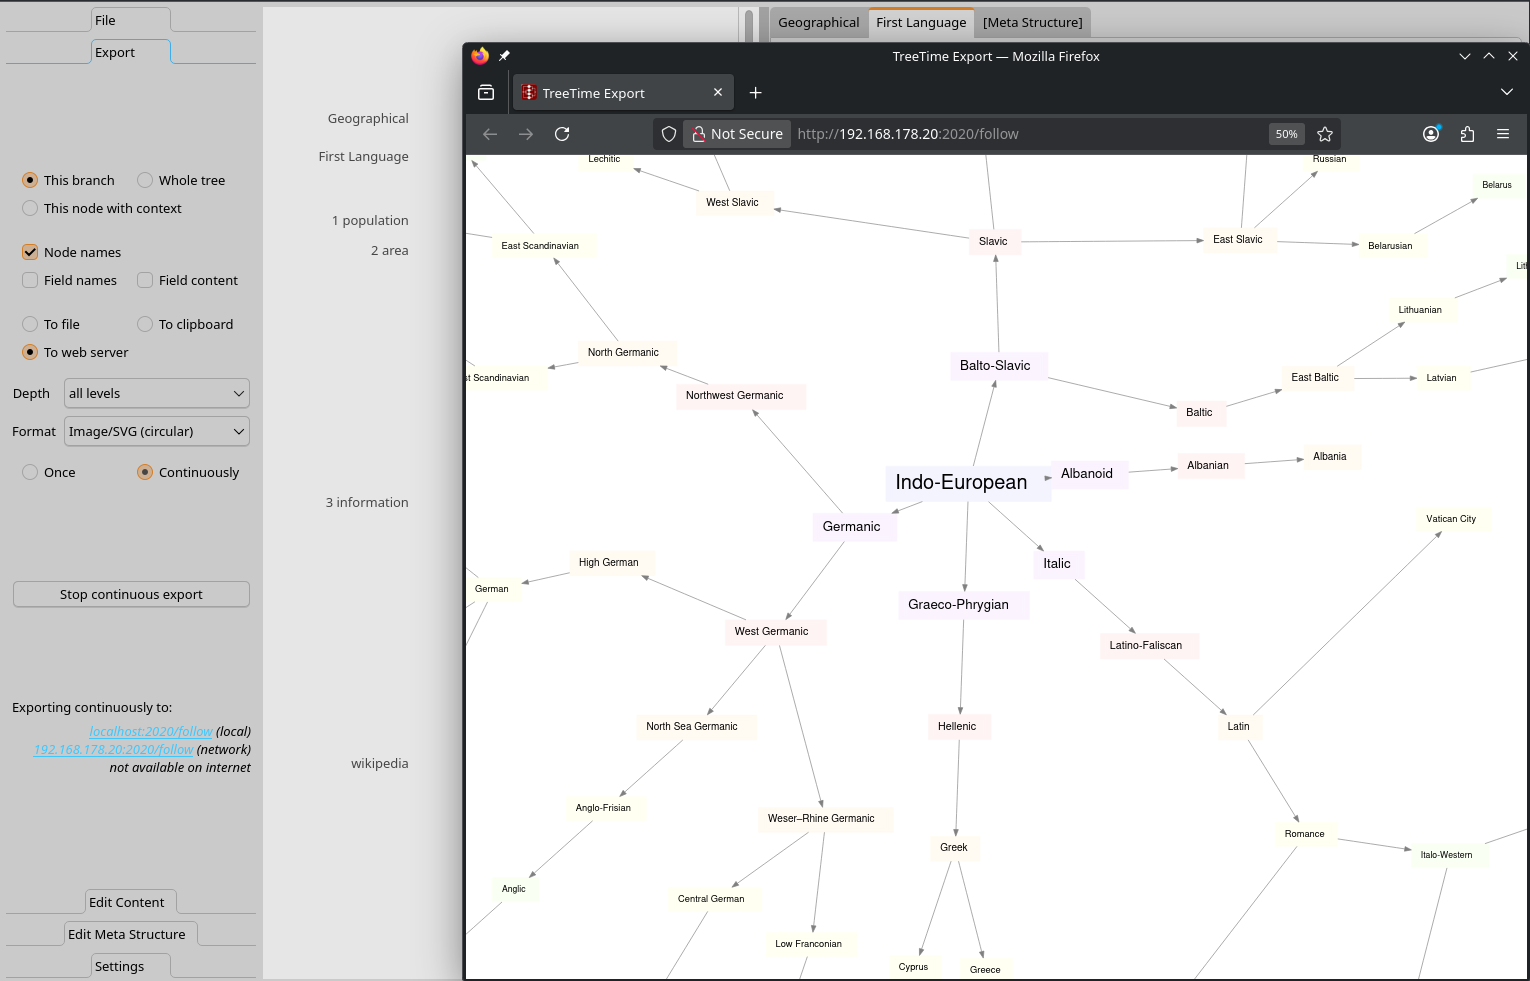Open the Firefox account icon
This screenshot has width=1530, height=981.
coord(1431,134)
